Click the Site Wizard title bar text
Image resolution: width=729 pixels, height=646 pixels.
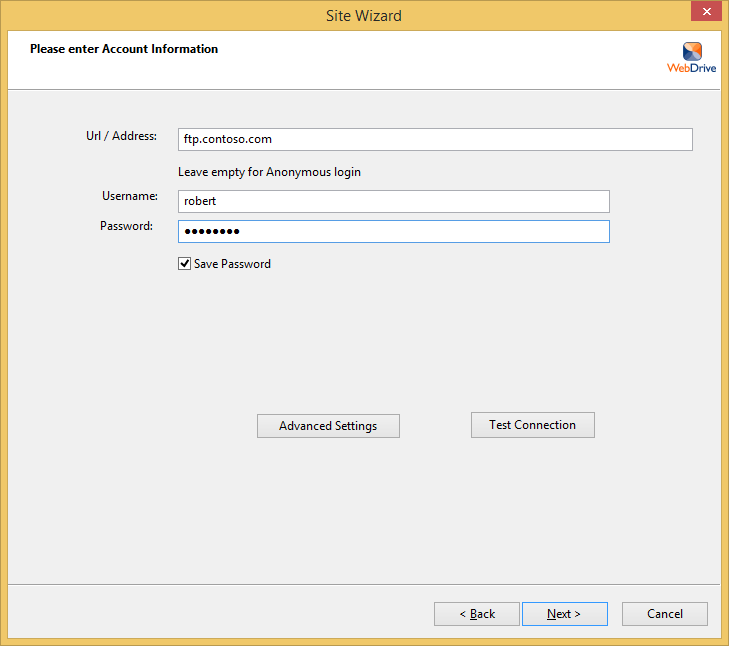pos(364,15)
